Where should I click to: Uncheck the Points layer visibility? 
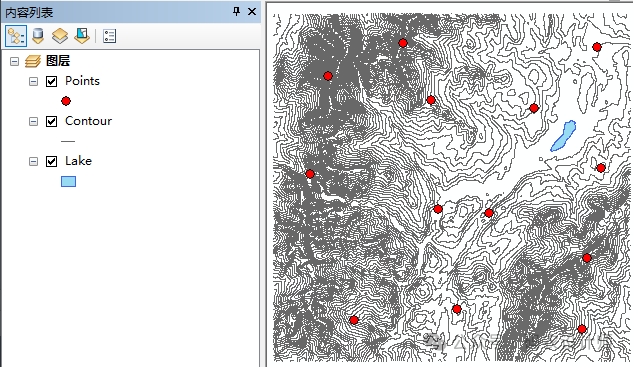point(51,81)
